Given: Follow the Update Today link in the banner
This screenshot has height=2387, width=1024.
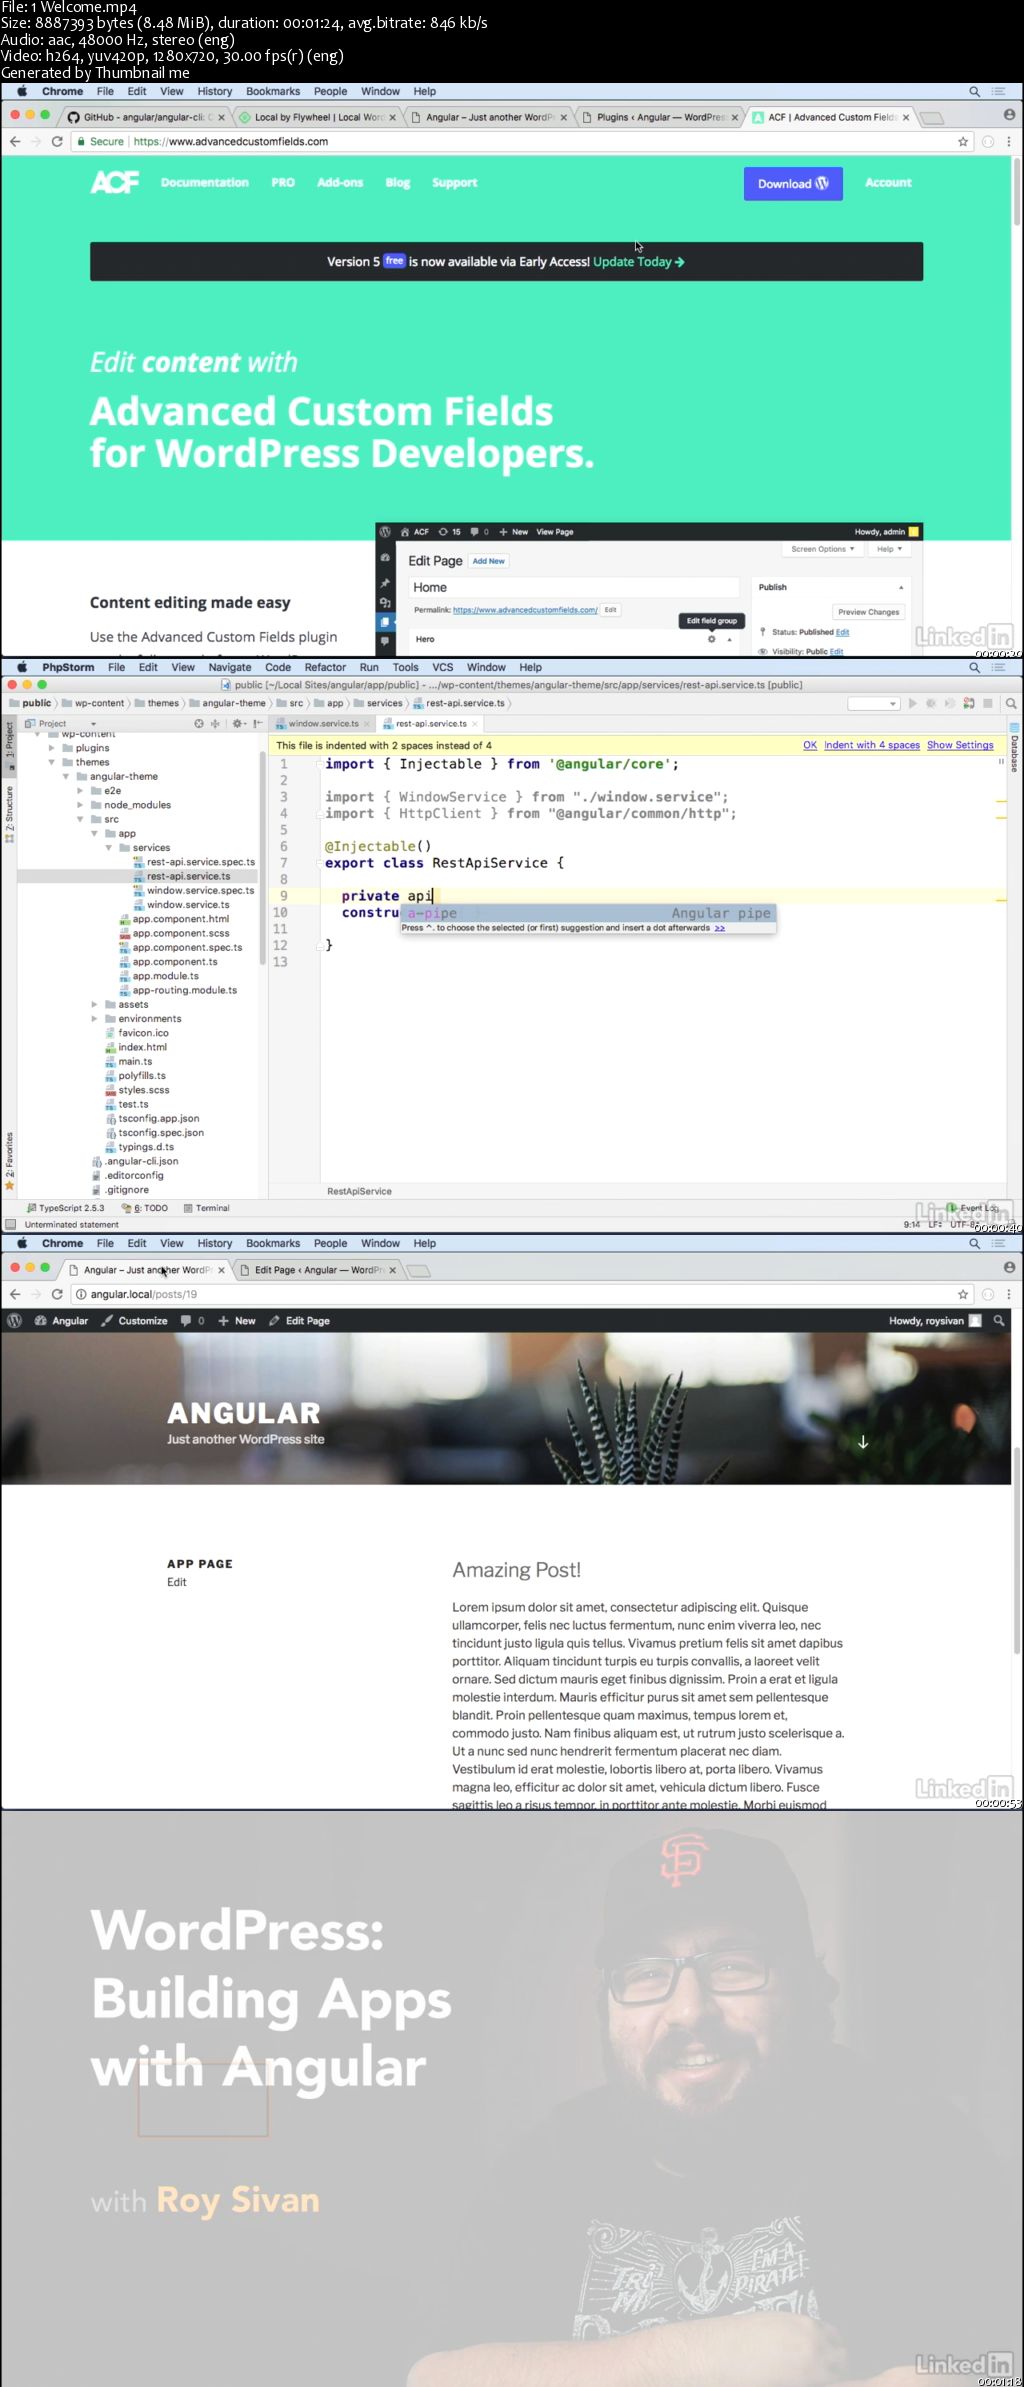Looking at the screenshot, I should 639,262.
